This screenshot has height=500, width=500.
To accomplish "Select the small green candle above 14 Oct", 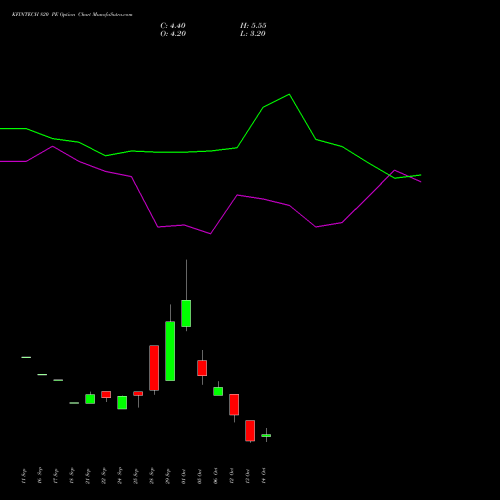I will (x=266, y=435).
